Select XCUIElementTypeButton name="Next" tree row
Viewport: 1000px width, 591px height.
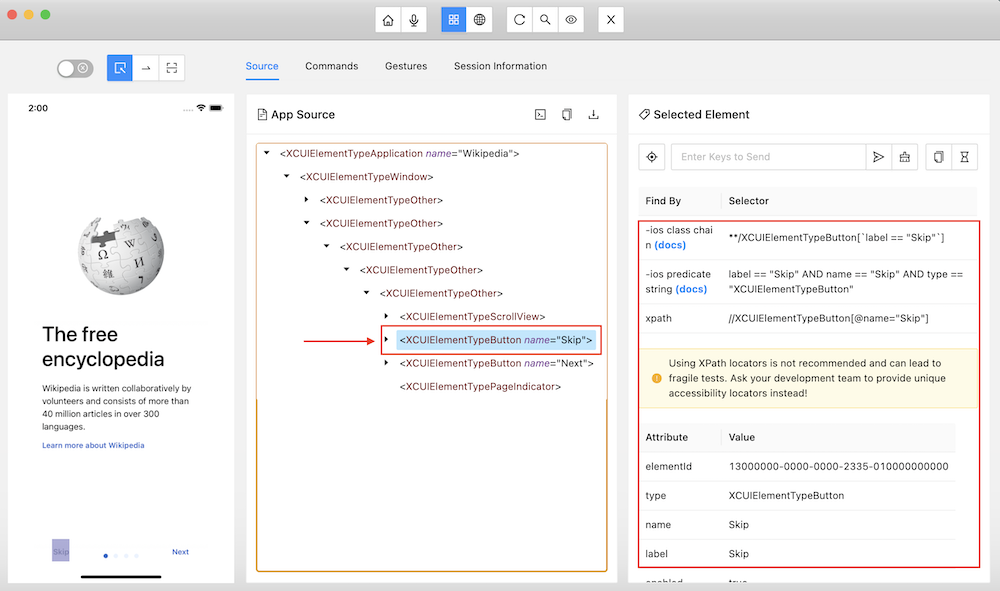click(497, 363)
